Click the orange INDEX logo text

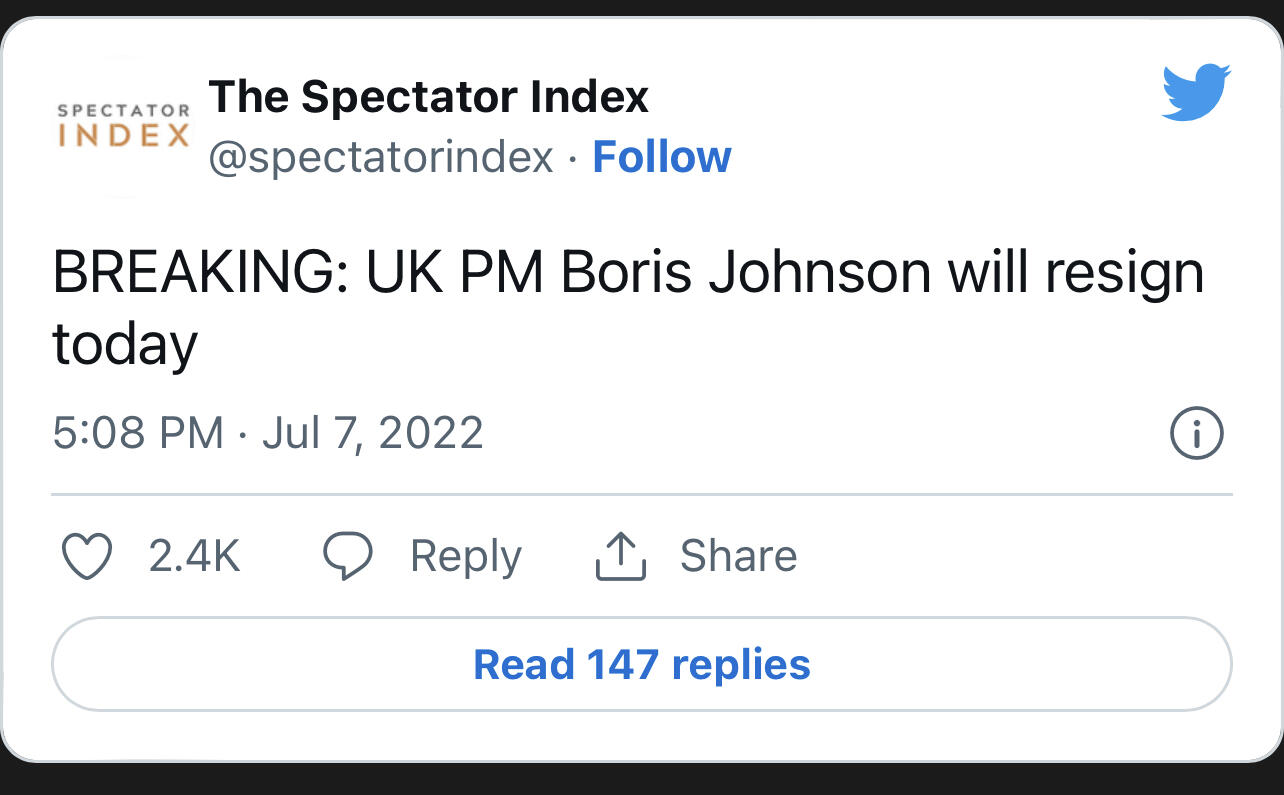123,136
